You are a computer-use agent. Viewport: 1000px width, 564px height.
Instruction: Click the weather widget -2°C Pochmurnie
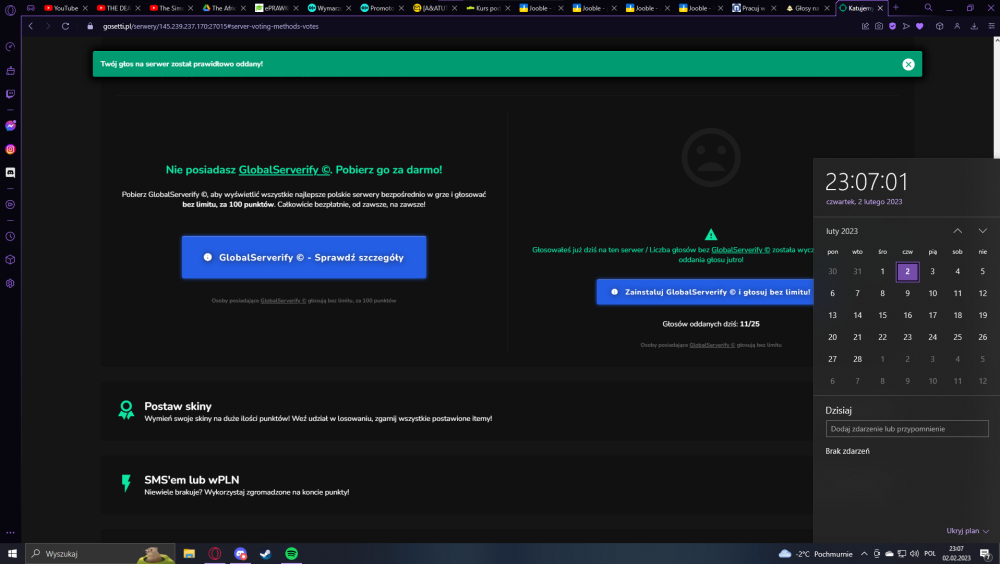tap(816, 554)
